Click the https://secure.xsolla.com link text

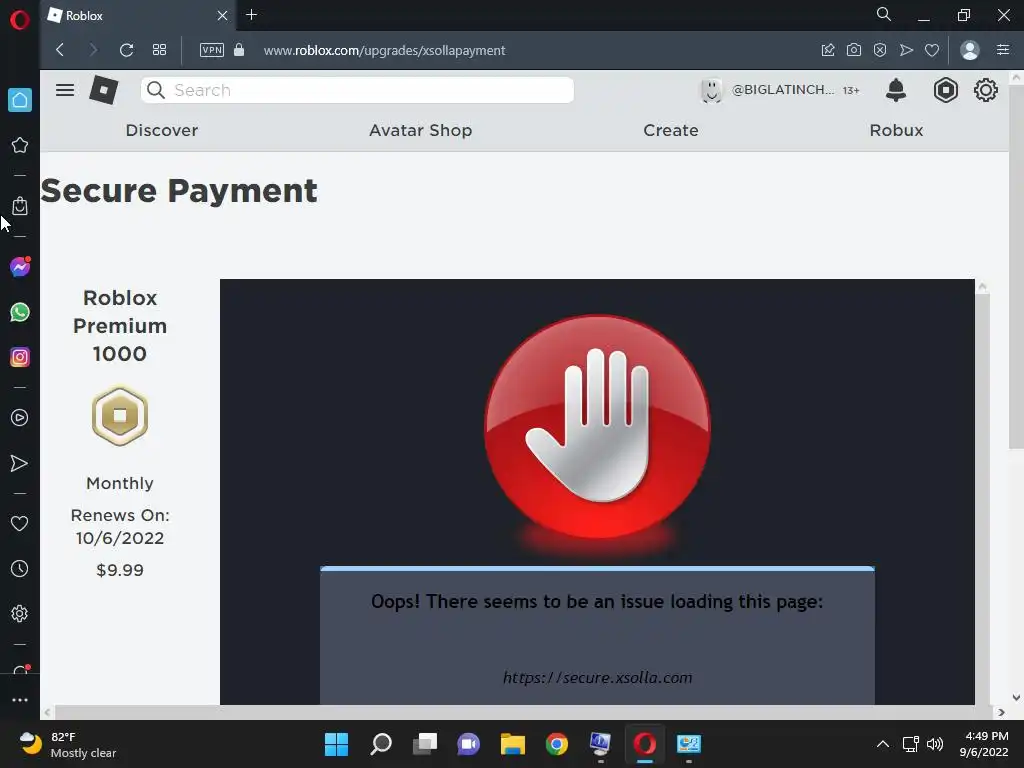point(598,677)
